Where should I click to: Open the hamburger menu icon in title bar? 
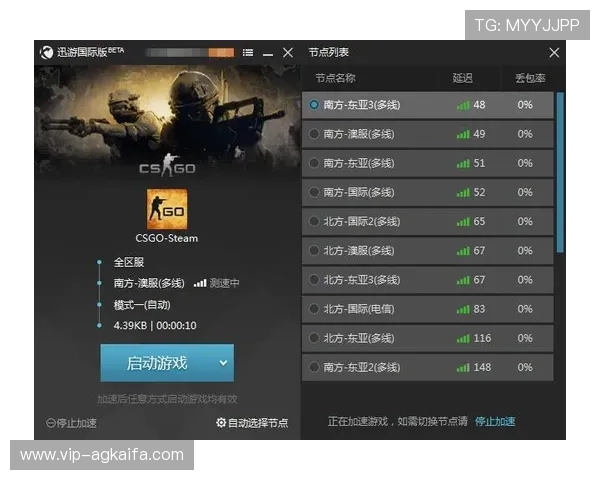[x=248, y=52]
